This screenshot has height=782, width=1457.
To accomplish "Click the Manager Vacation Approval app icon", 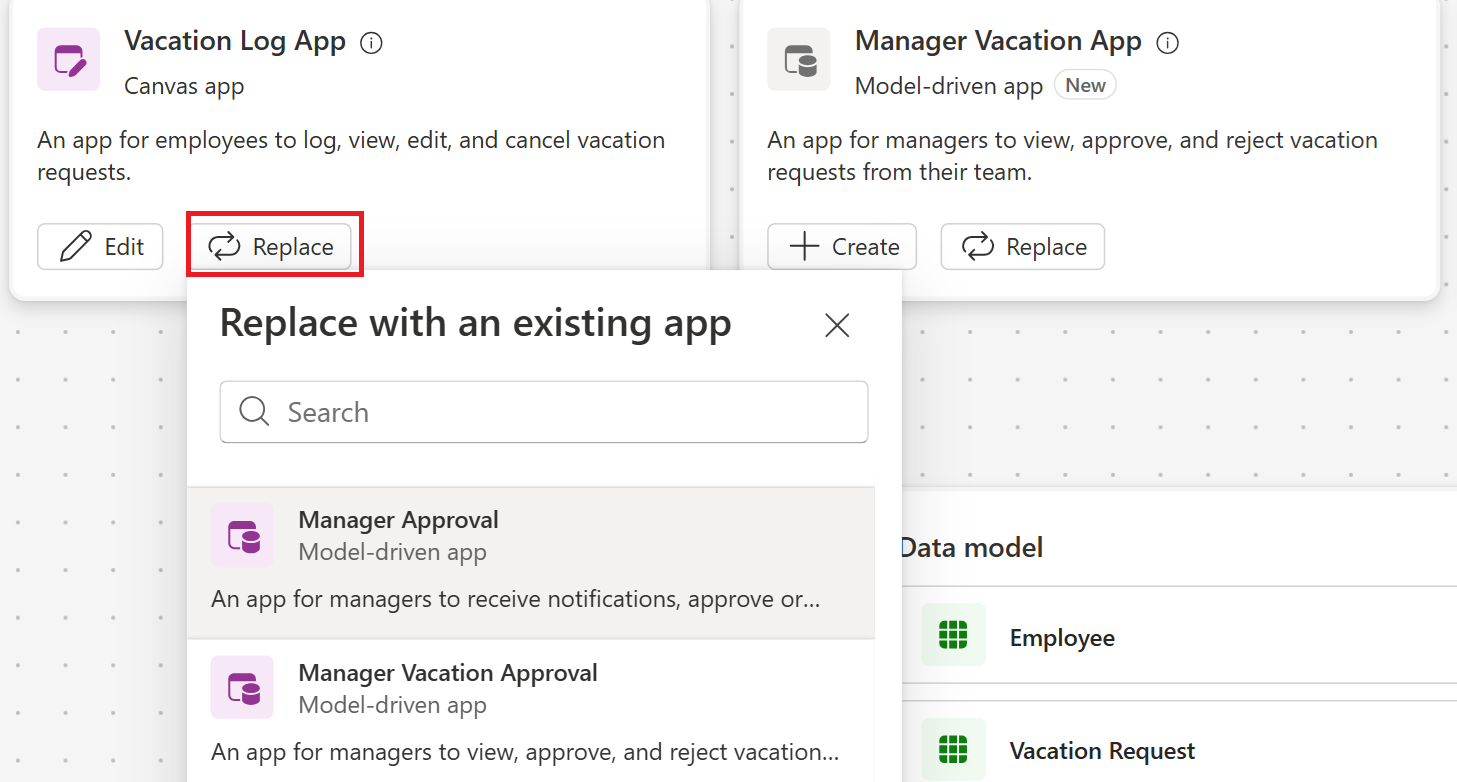I will click(243, 688).
